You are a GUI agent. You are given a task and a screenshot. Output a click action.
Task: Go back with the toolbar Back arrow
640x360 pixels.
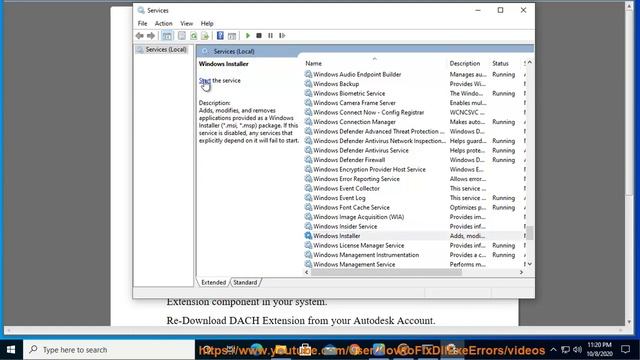click(x=140, y=36)
